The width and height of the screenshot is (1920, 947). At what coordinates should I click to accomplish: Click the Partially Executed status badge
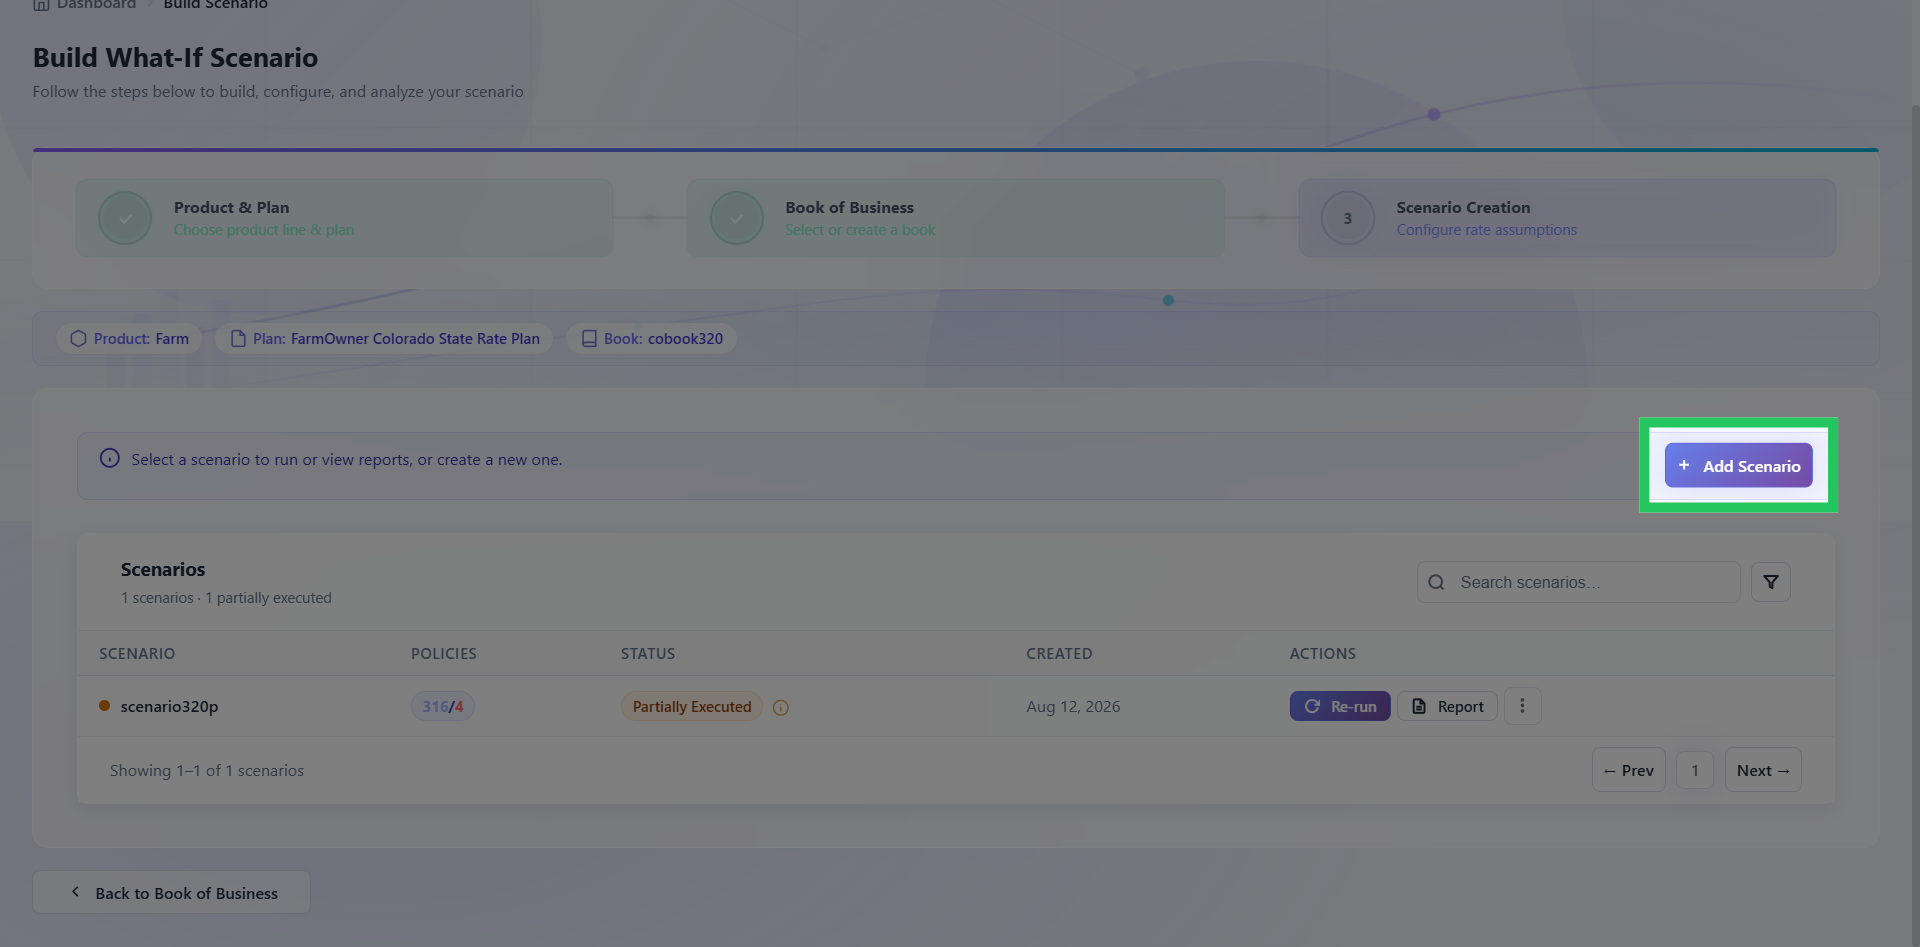[x=692, y=707]
